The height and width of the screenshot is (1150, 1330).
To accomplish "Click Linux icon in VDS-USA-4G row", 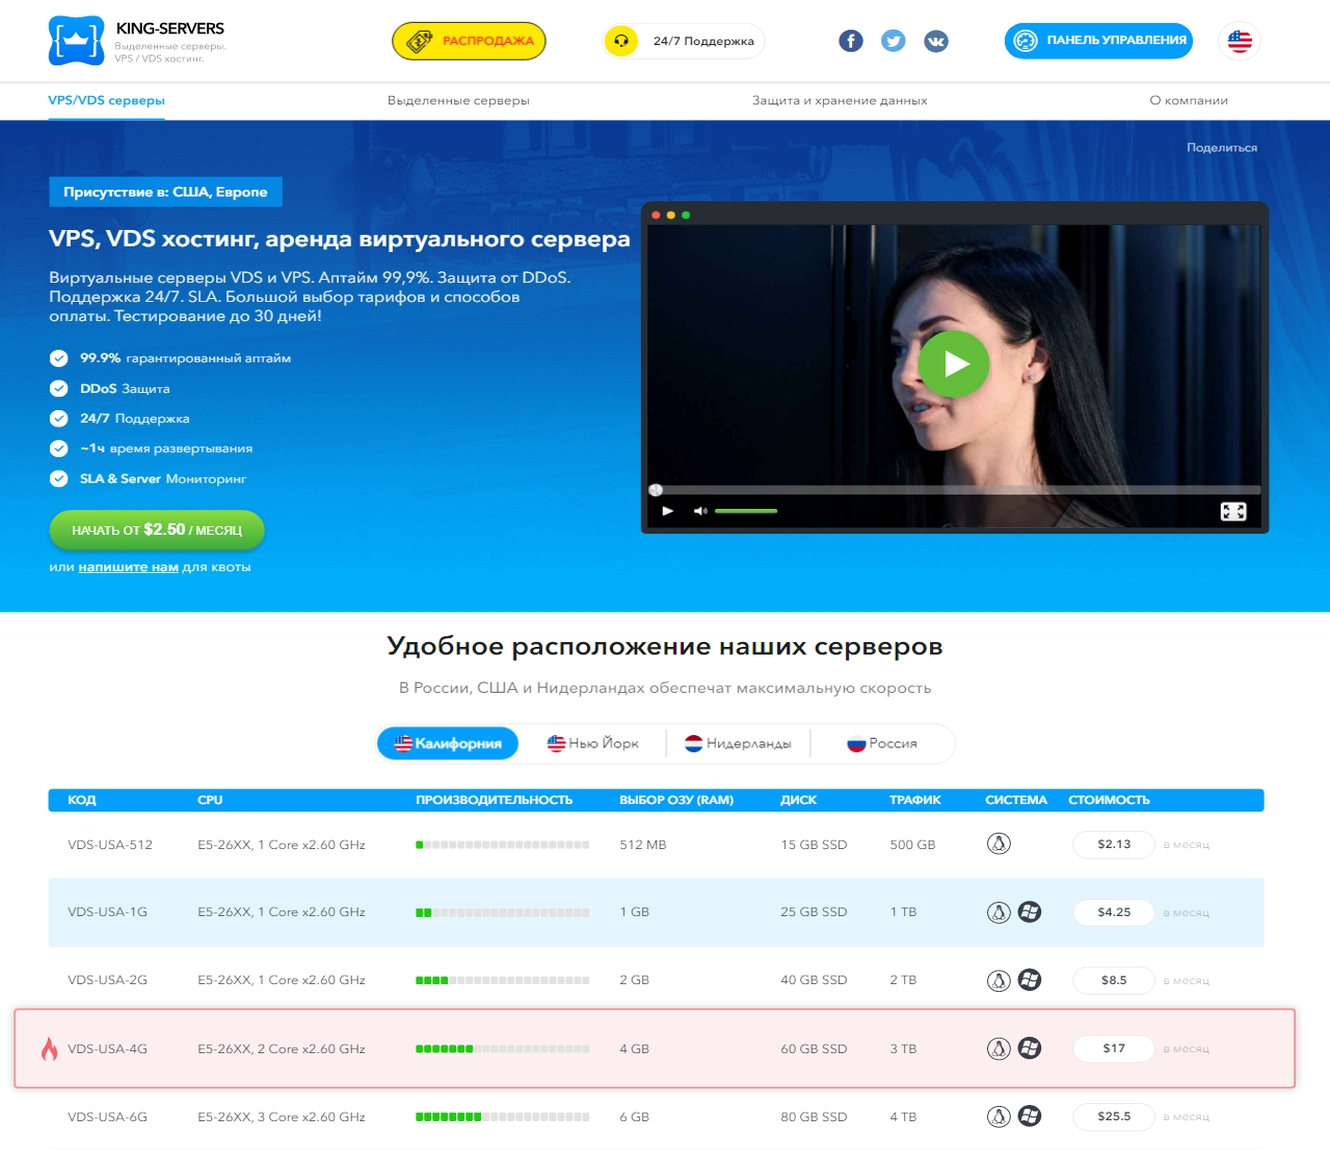I will coord(999,1048).
